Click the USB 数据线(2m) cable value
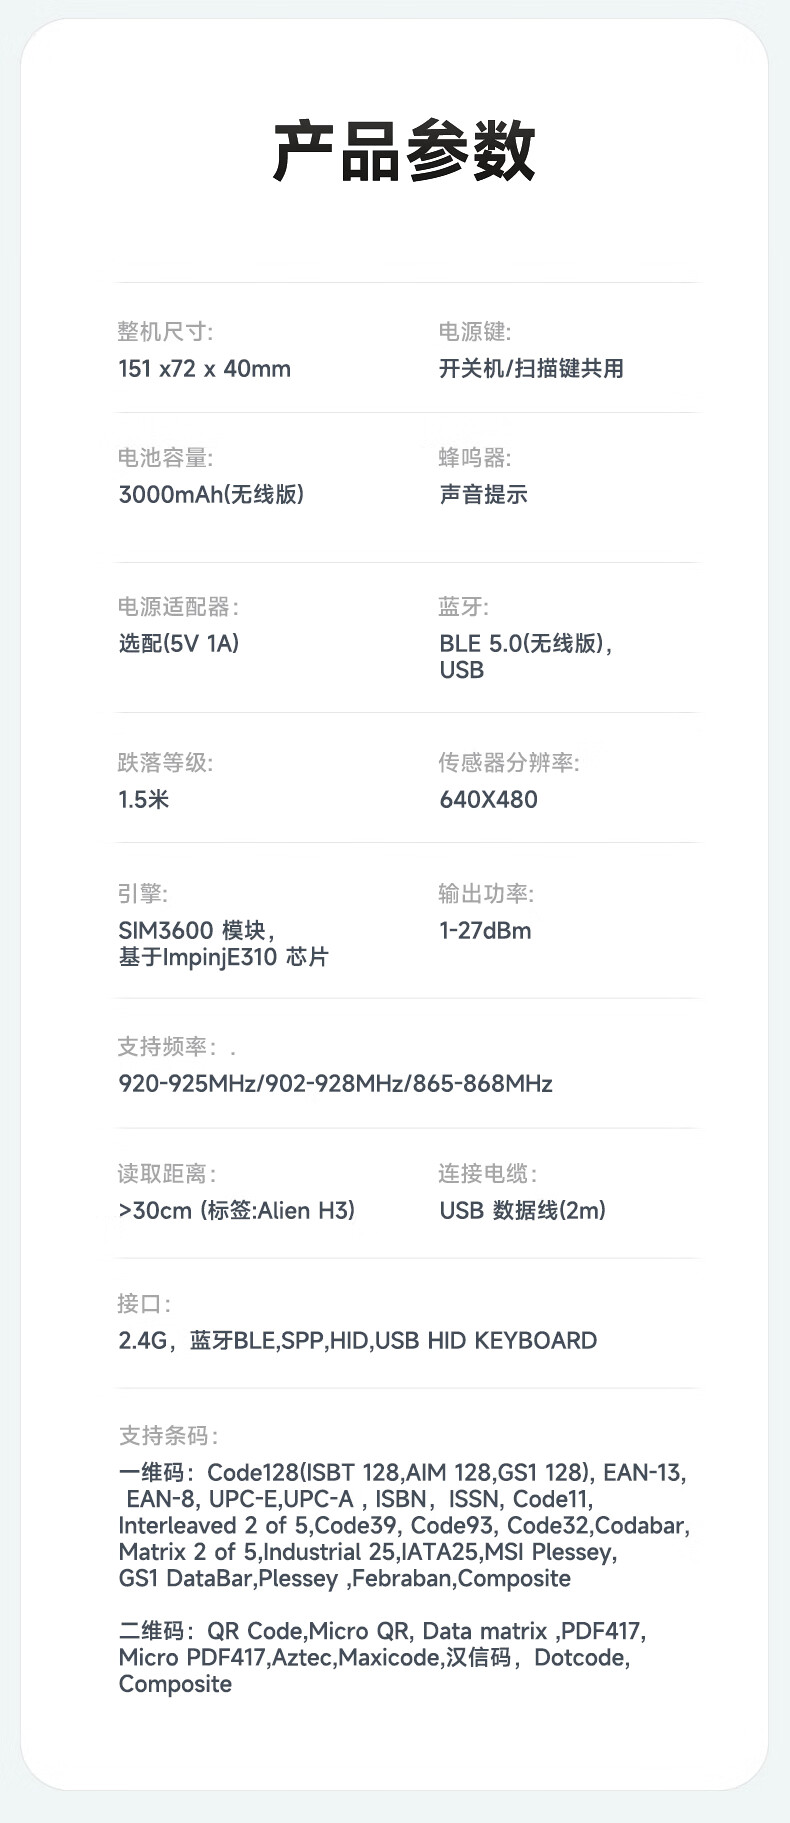Image resolution: width=790 pixels, height=1823 pixels. 522,1211
